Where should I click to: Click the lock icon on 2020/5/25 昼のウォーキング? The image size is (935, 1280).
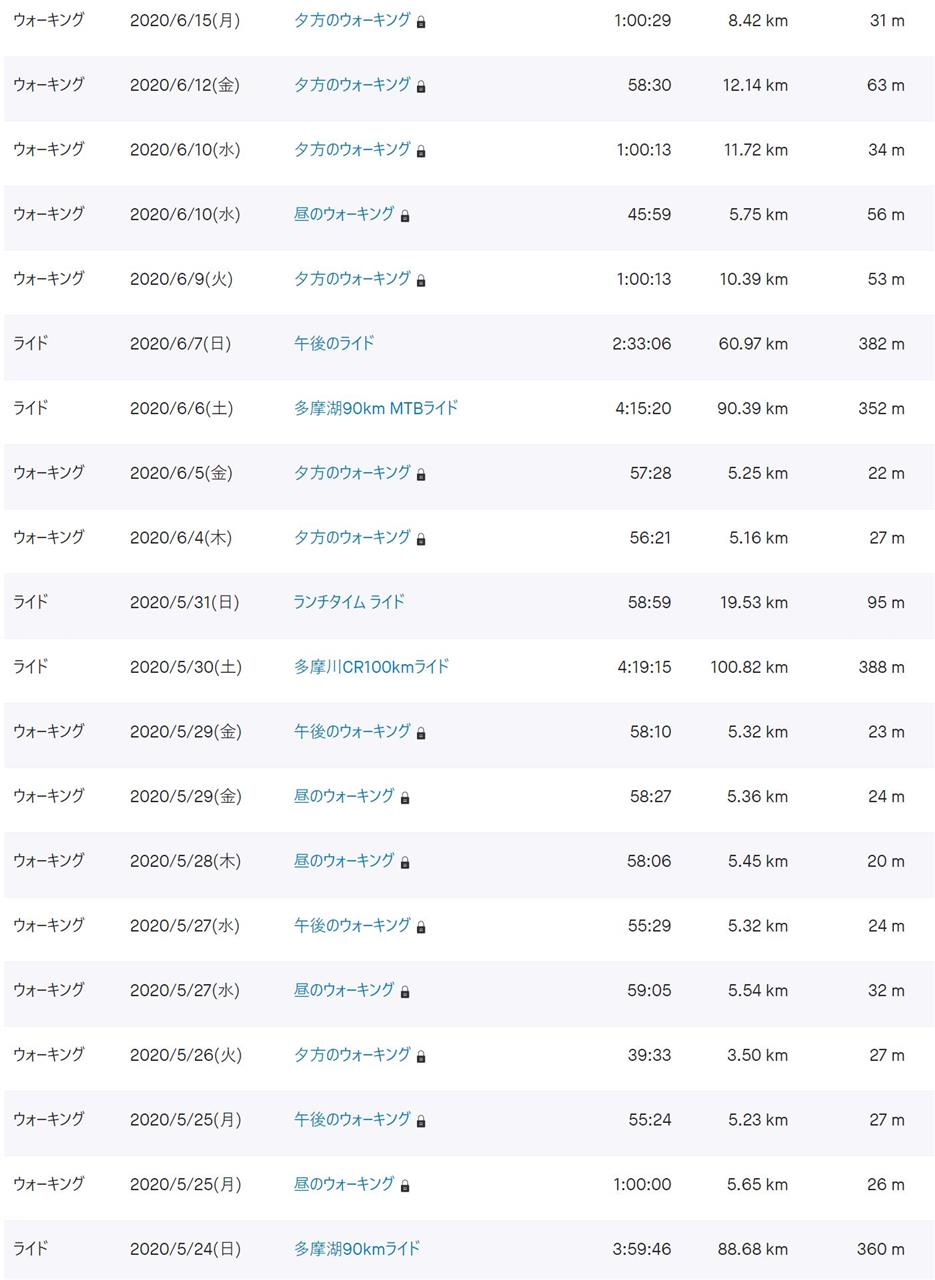click(405, 1185)
